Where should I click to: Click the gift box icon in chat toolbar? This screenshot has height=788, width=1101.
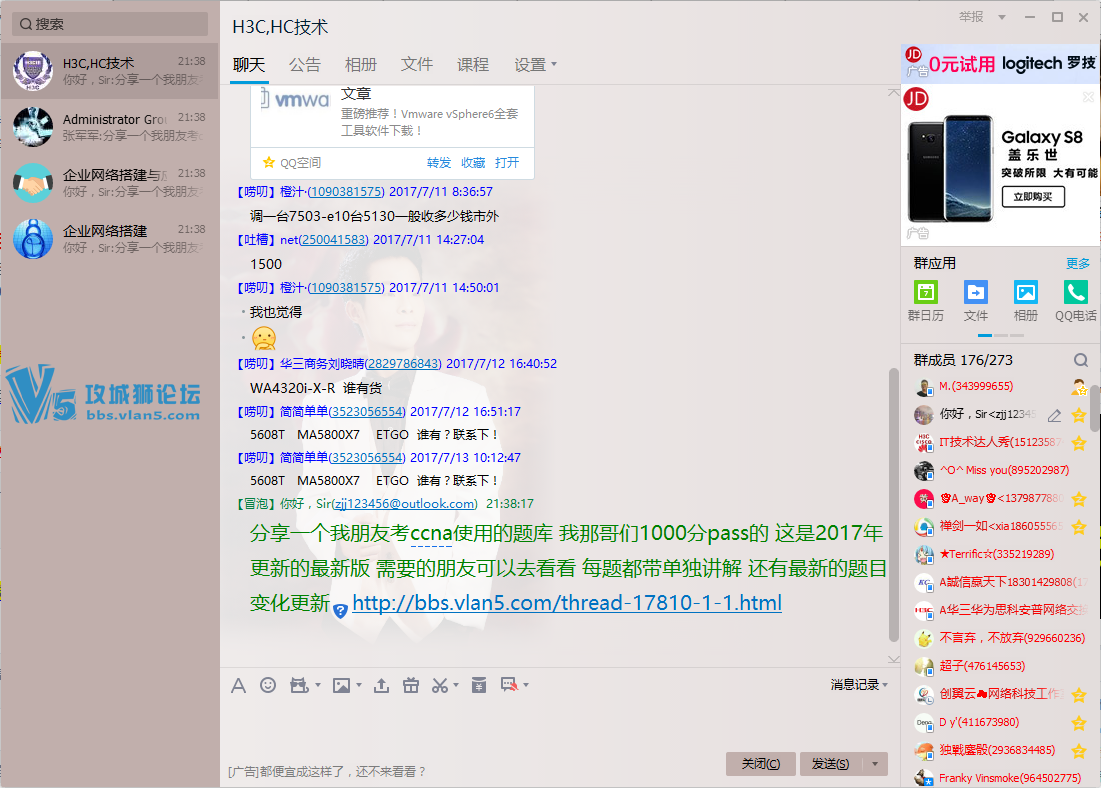click(x=411, y=685)
